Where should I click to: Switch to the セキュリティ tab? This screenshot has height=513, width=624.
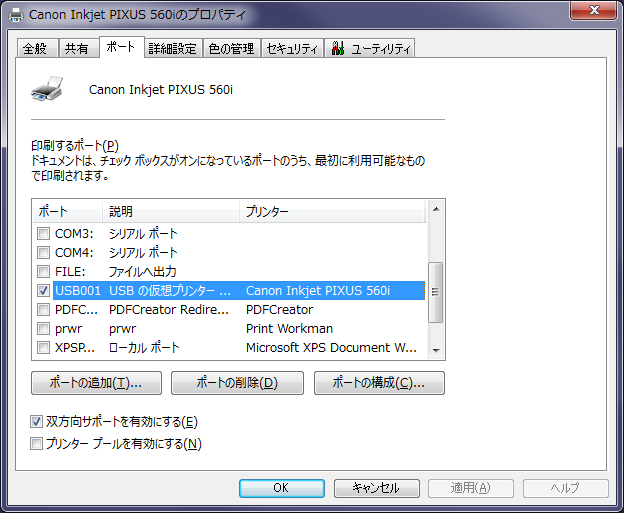coord(292,48)
